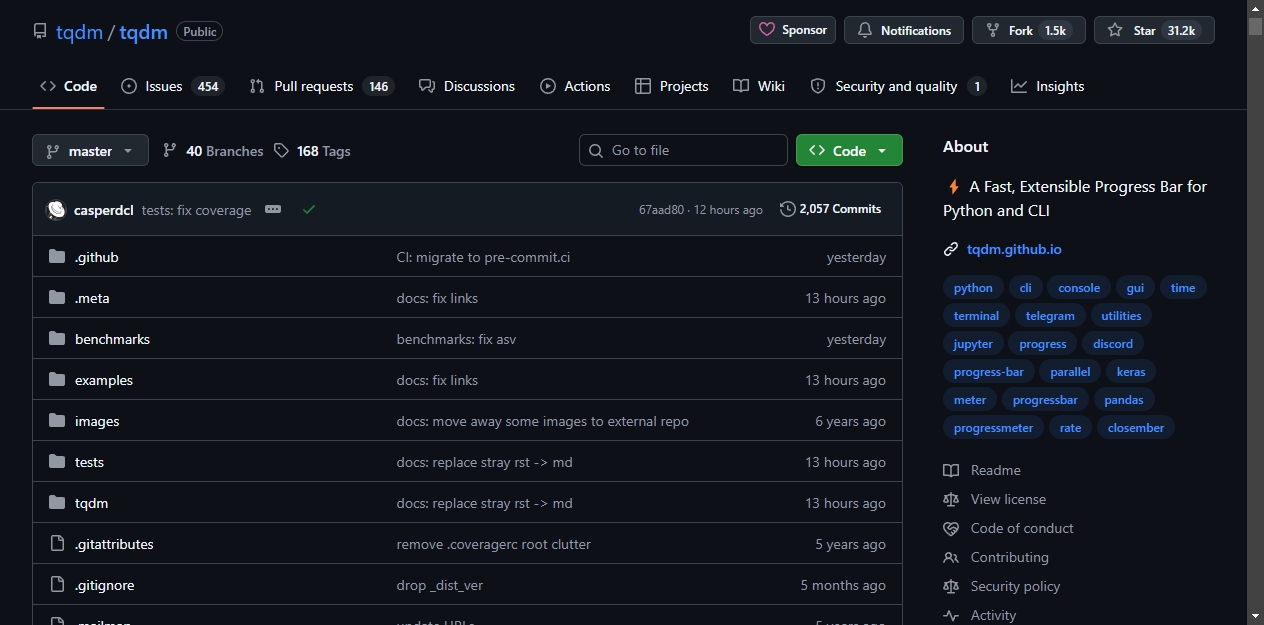This screenshot has width=1264, height=625.
Task: Click the book icon beside Readme
Action: (951, 470)
